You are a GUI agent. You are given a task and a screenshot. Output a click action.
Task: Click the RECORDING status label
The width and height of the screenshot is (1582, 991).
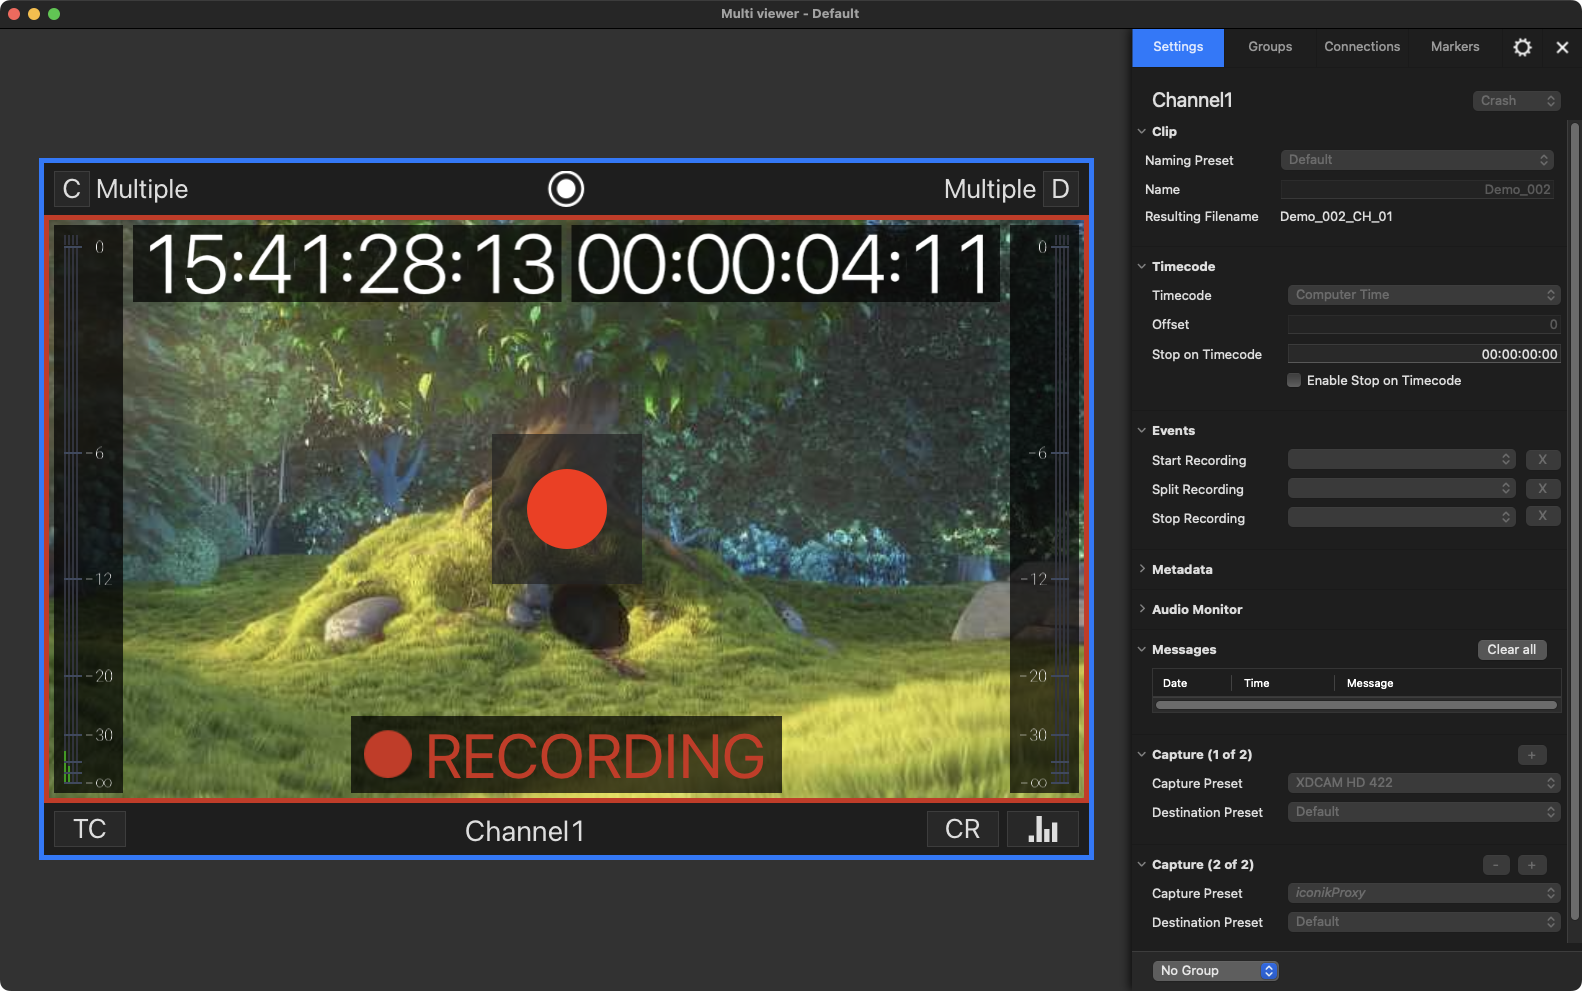pos(566,755)
